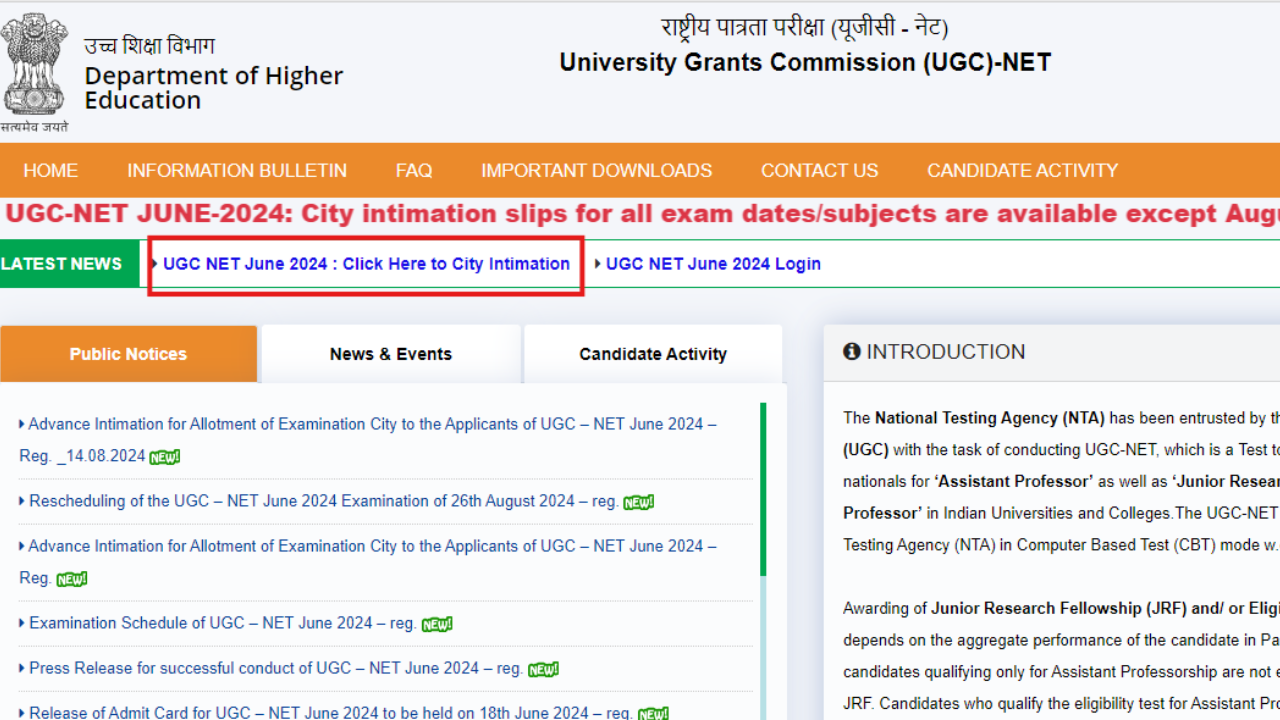
Task: Click the green notices list scrollbar
Action: [763, 490]
